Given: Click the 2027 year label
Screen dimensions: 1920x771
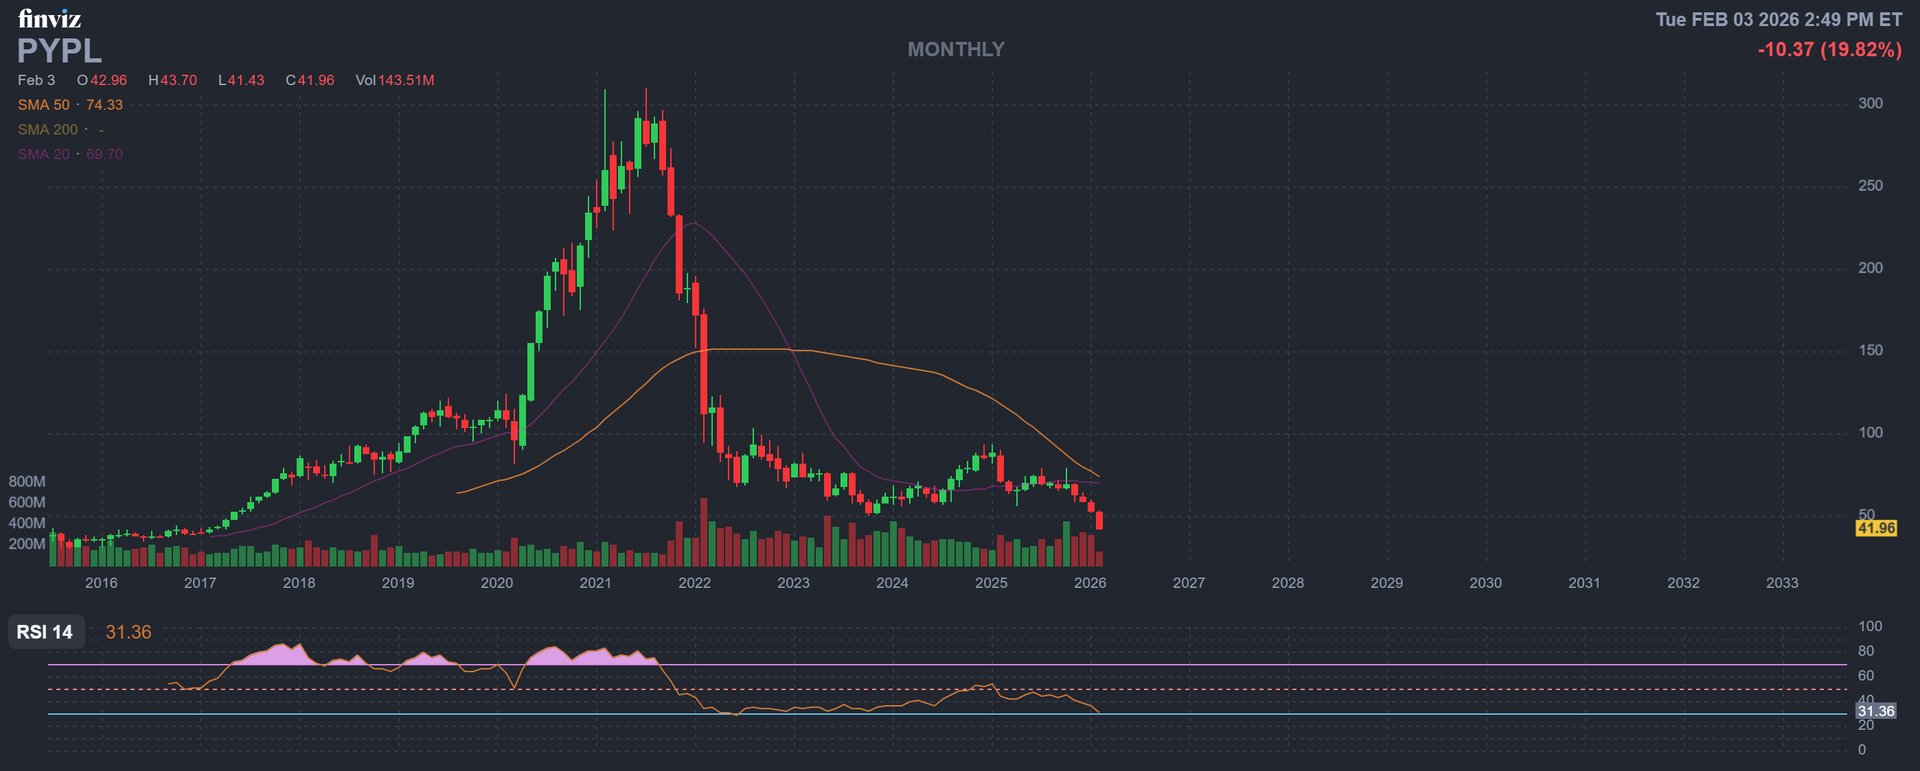Looking at the screenshot, I should tap(1189, 583).
